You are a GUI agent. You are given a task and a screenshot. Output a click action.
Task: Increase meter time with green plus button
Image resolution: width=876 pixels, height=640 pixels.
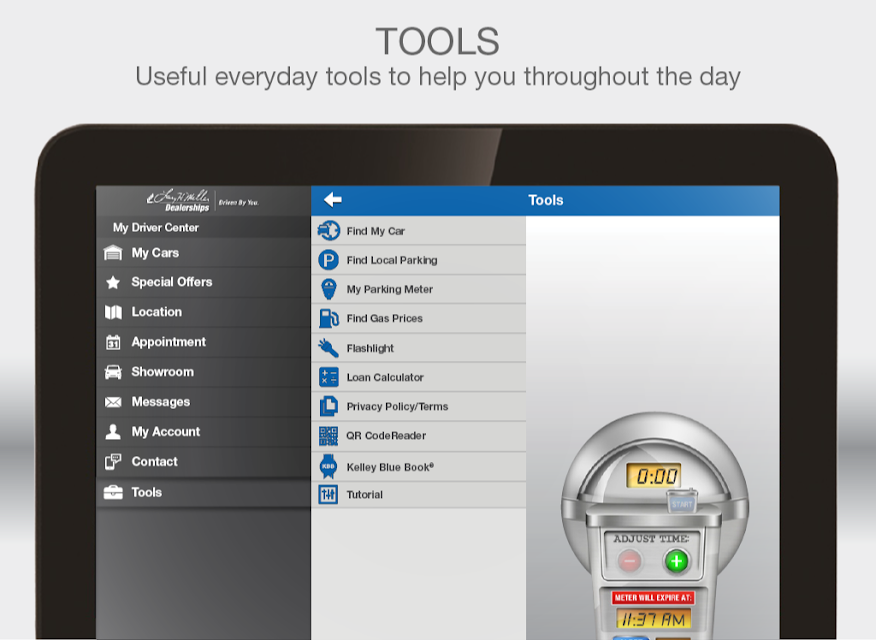coord(676,561)
